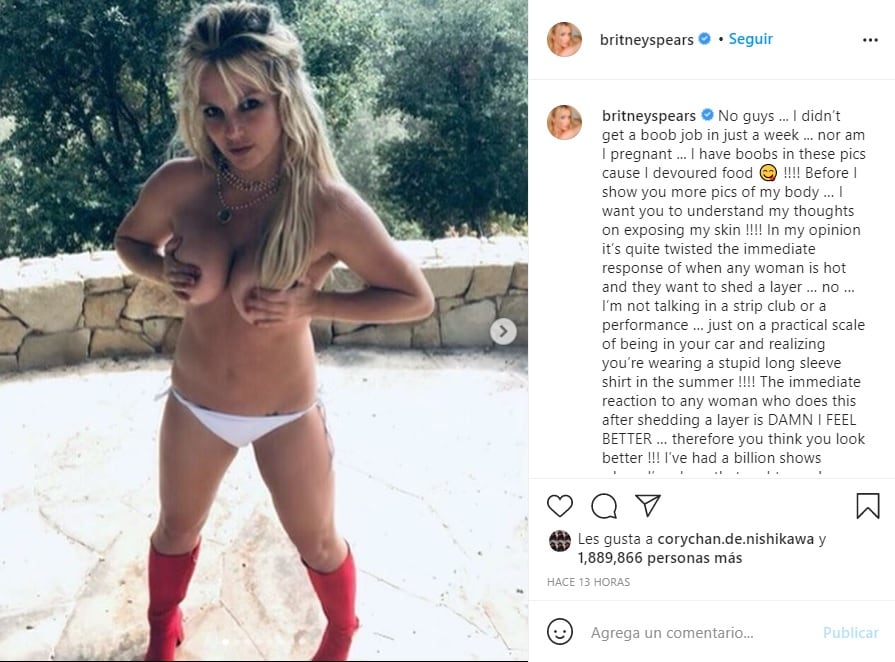Screen dimensions: 895x662
Task: Open britneyspears username in caption
Action: 648,116
